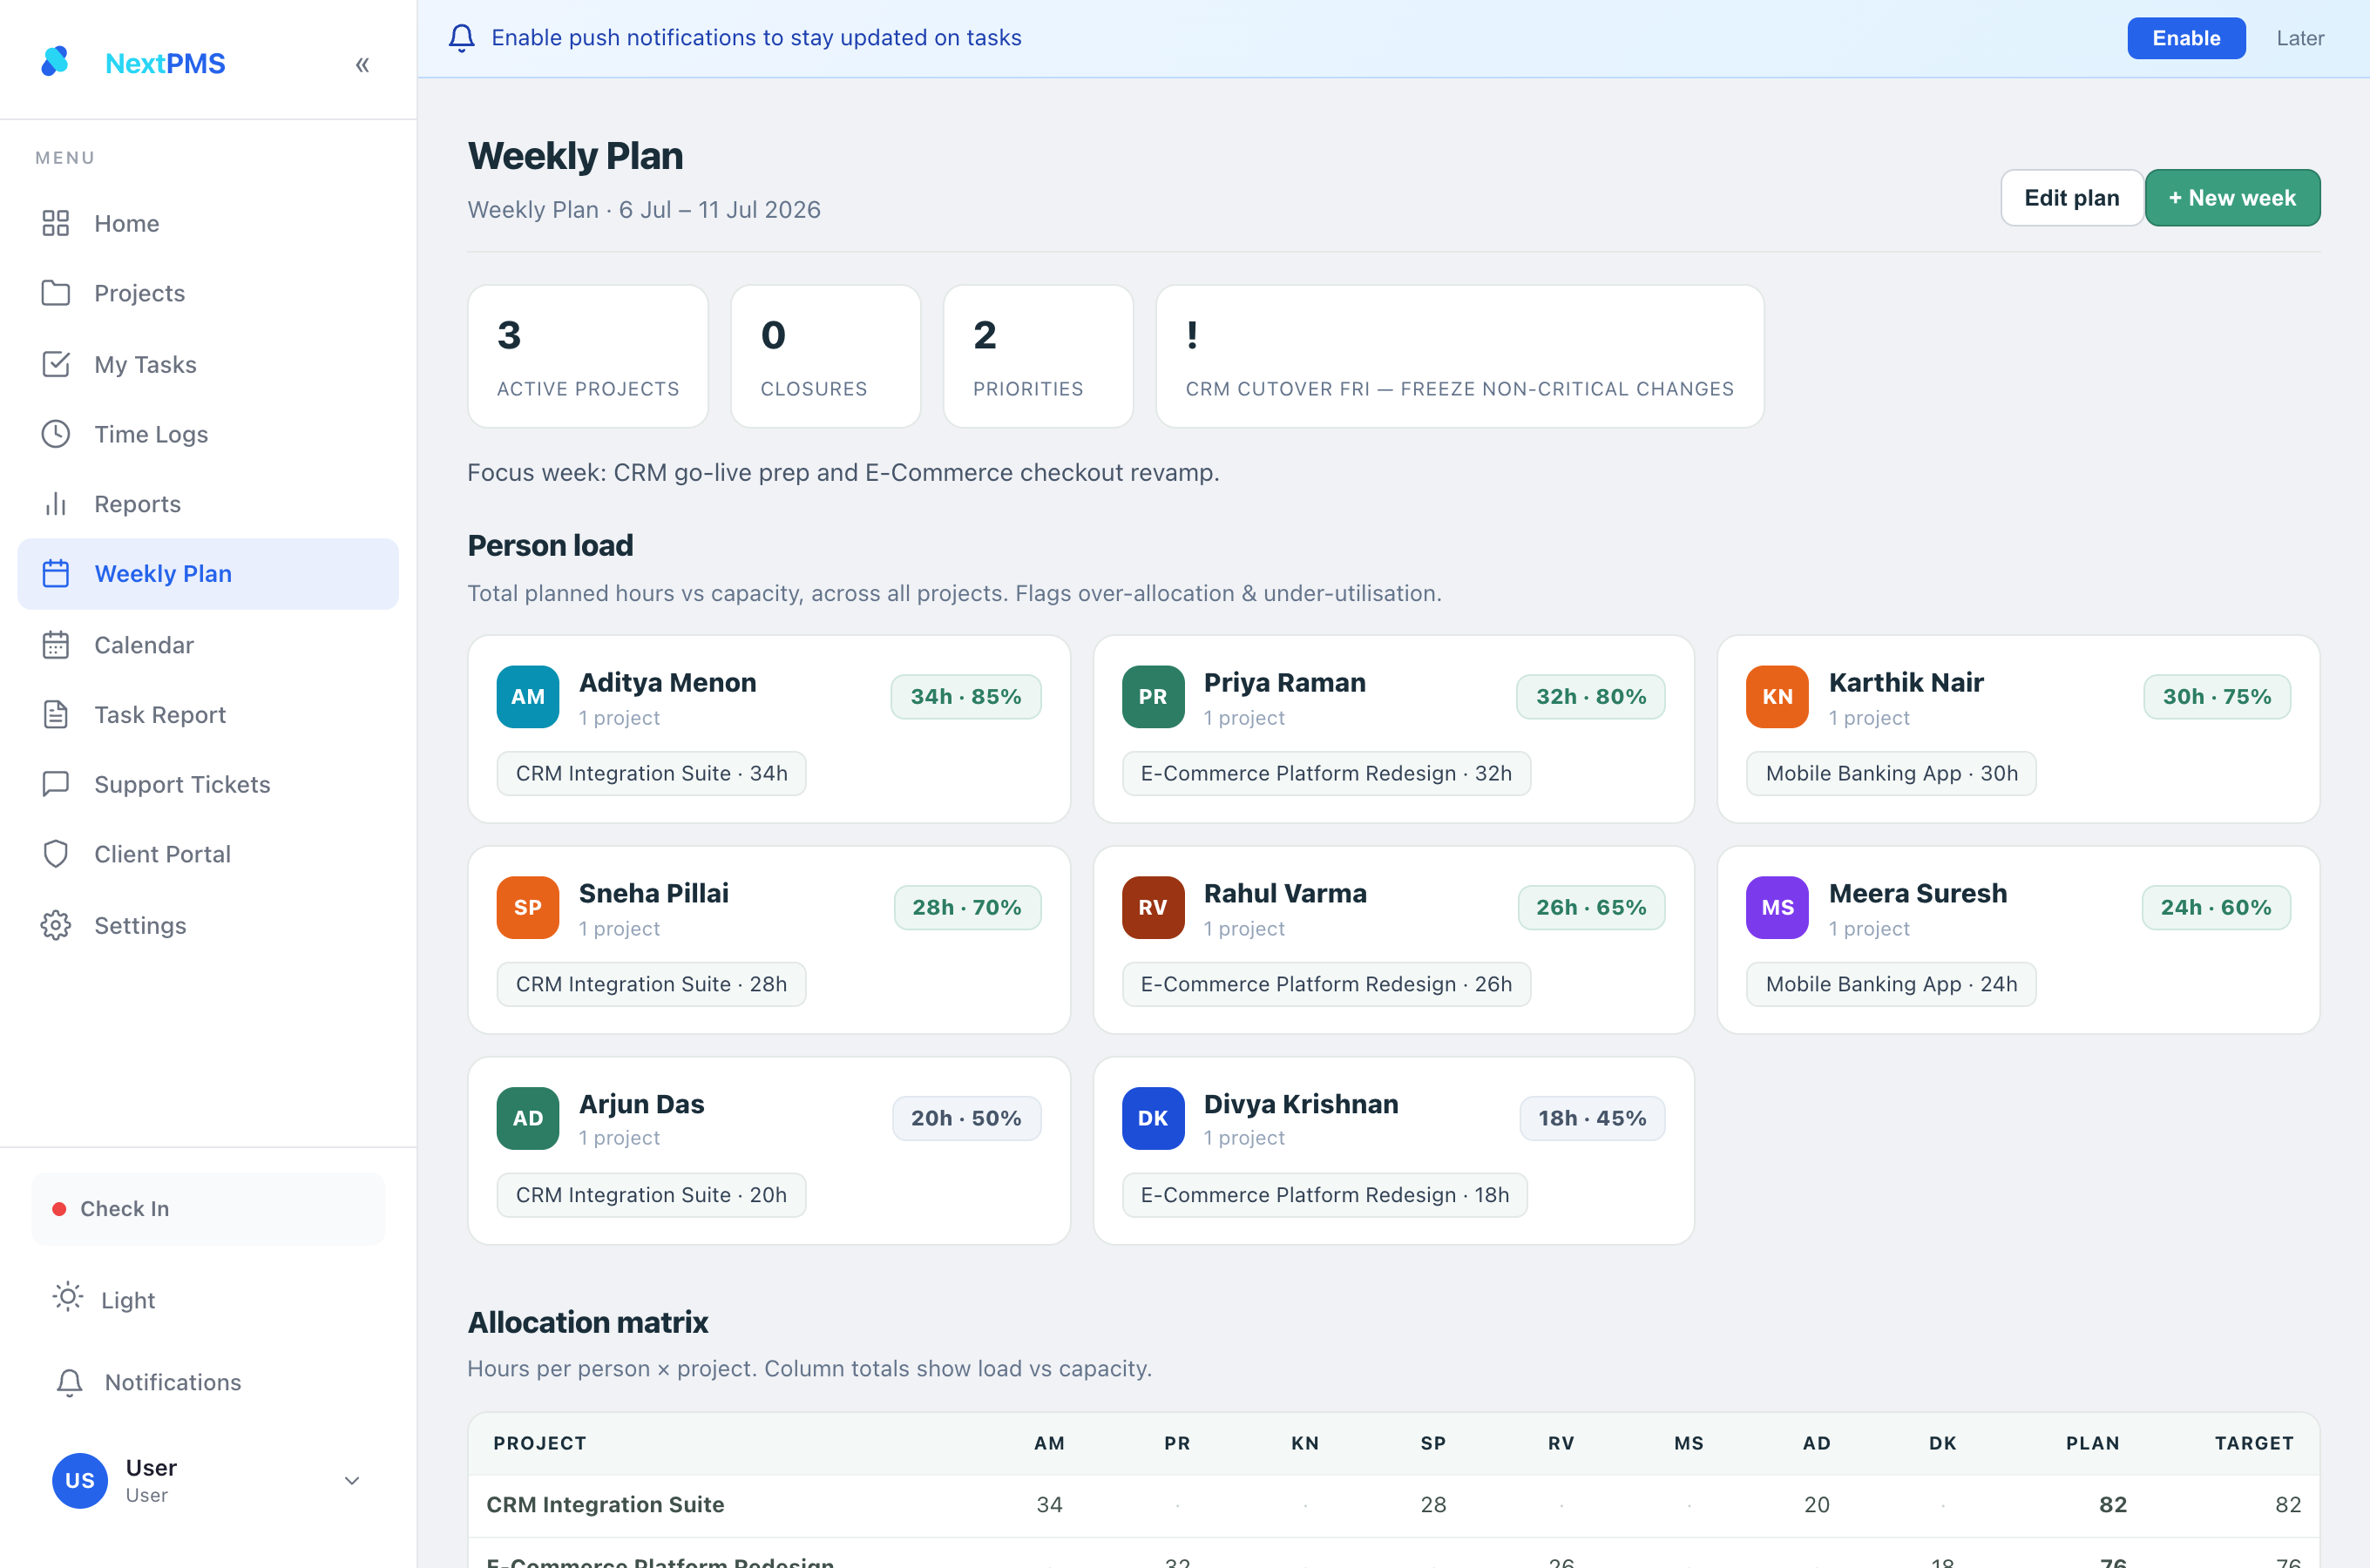Click E-Commerce Platform Redesign · 26h chip
Screen dimensions: 2370x1568
click(1326, 985)
